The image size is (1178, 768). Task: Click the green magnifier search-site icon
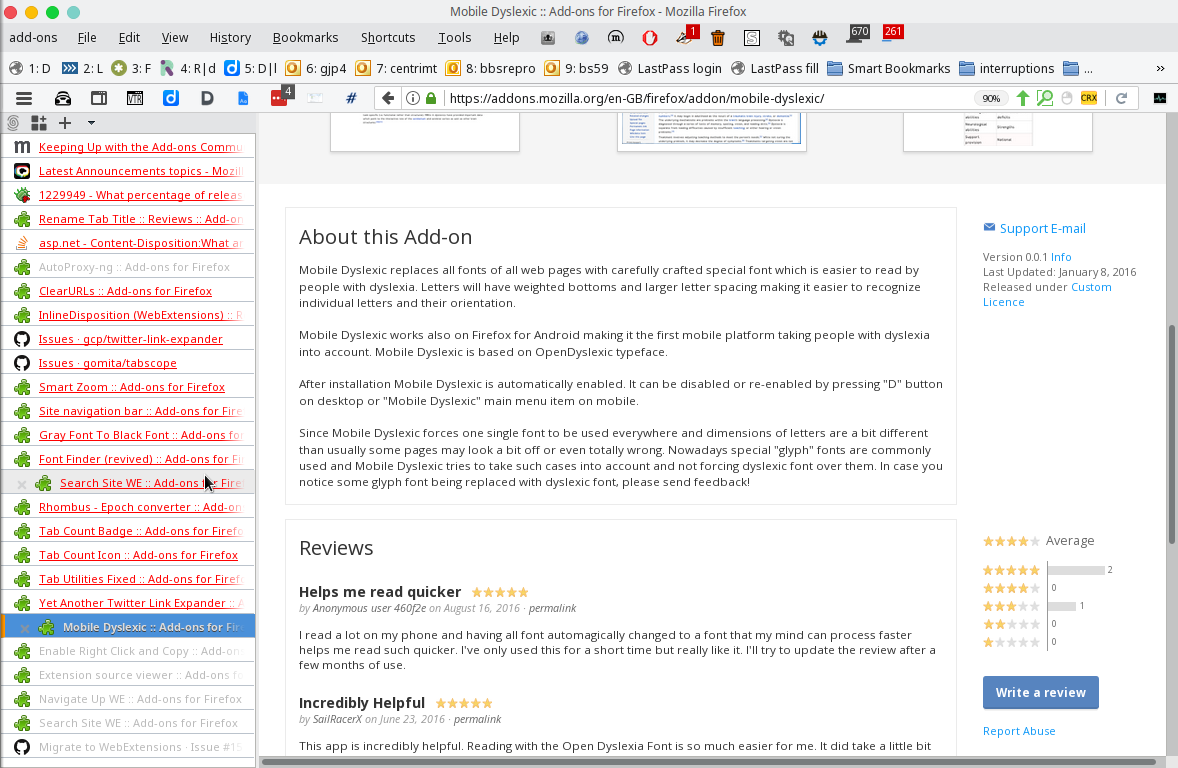[x=1044, y=98]
